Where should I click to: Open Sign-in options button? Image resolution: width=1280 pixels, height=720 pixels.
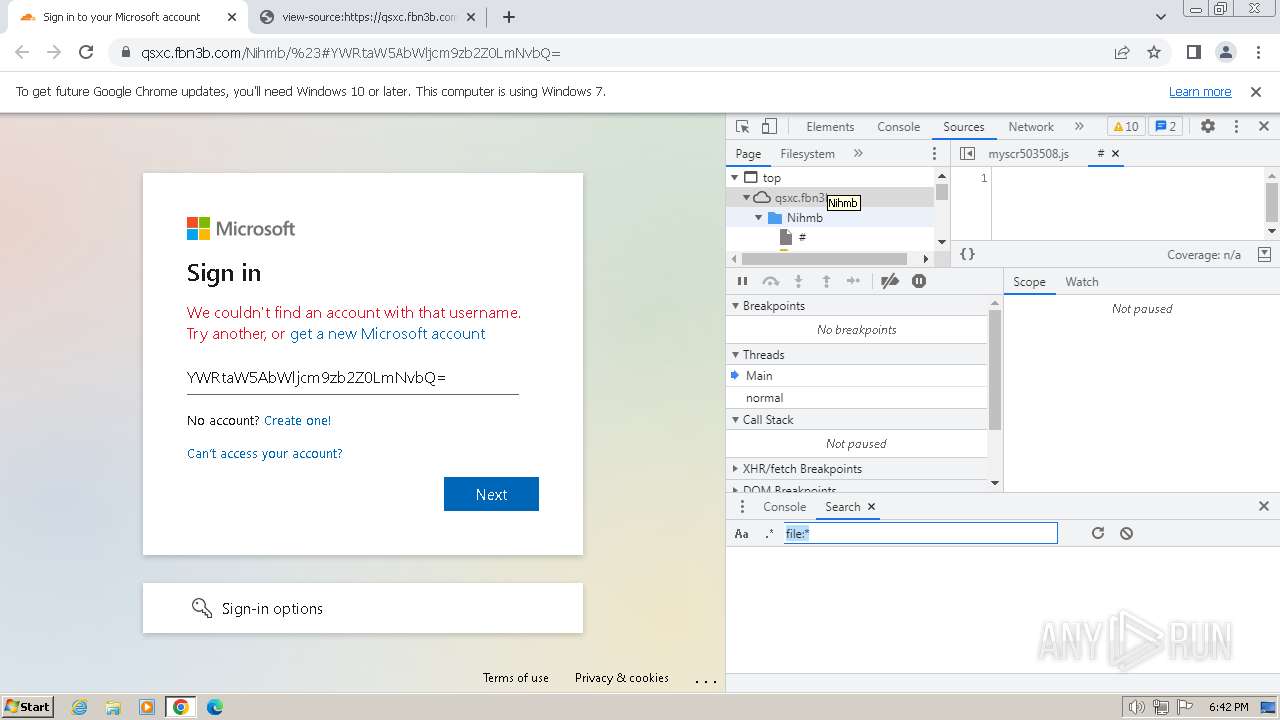coord(363,608)
